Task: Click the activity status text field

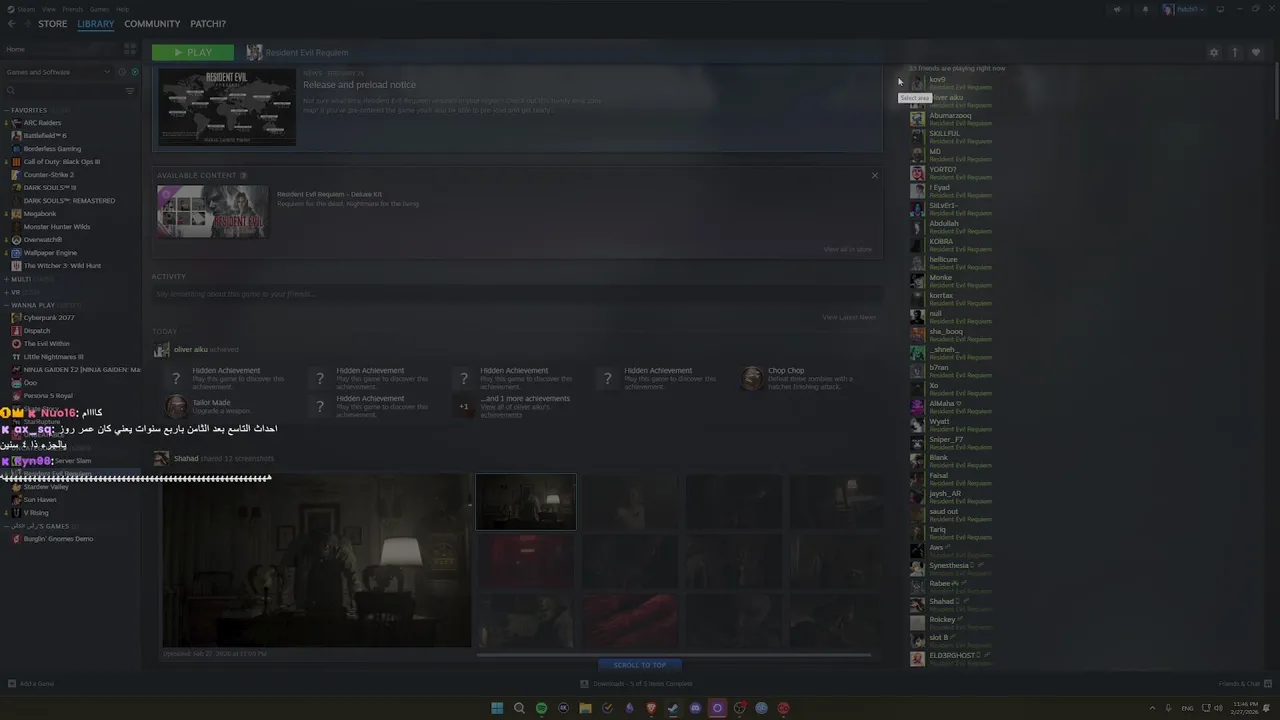Action: (517, 294)
